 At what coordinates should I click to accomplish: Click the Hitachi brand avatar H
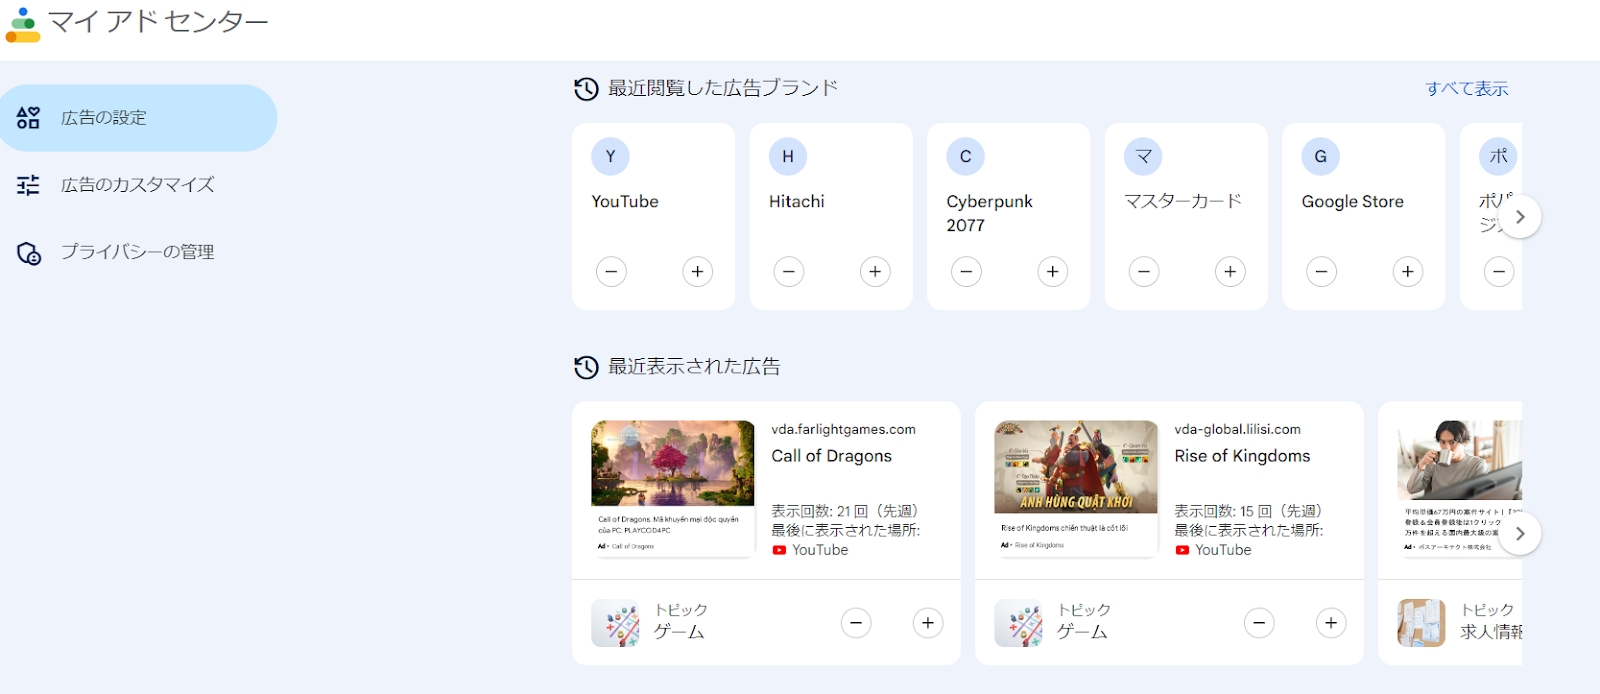[788, 156]
